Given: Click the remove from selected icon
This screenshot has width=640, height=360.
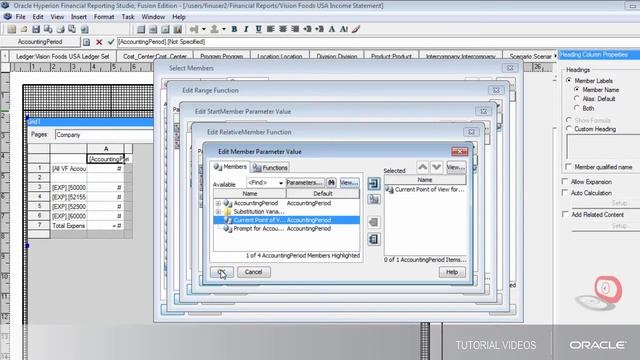Looking at the screenshot, I should [x=373, y=222].
